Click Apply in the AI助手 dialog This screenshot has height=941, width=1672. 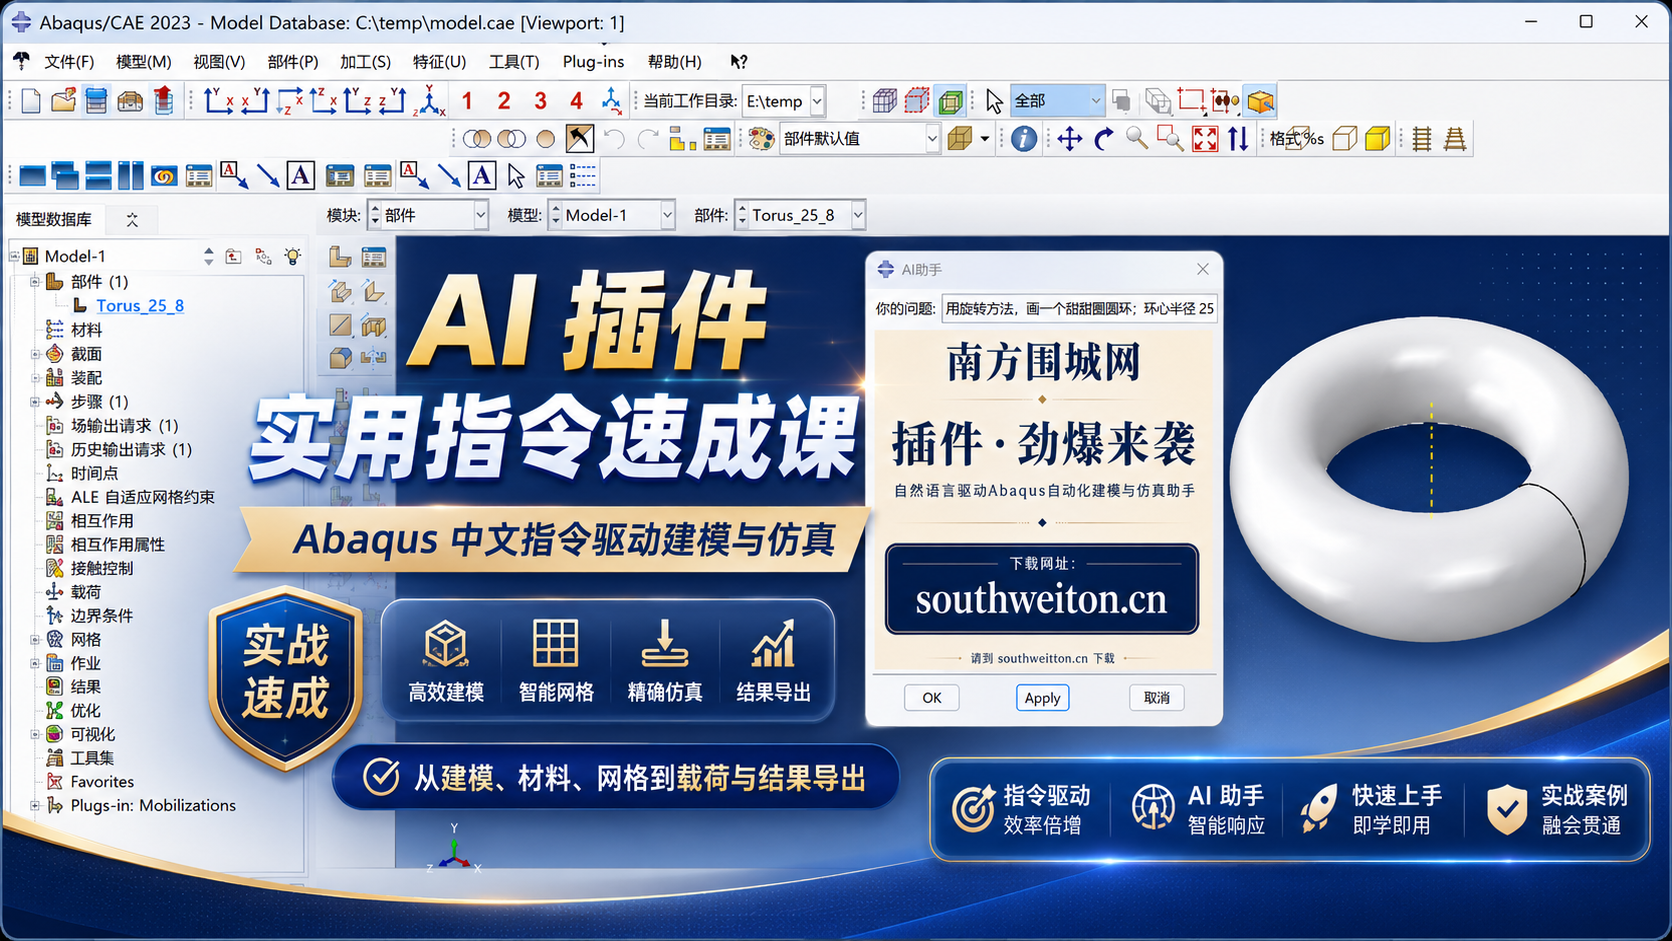coord(1042,698)
